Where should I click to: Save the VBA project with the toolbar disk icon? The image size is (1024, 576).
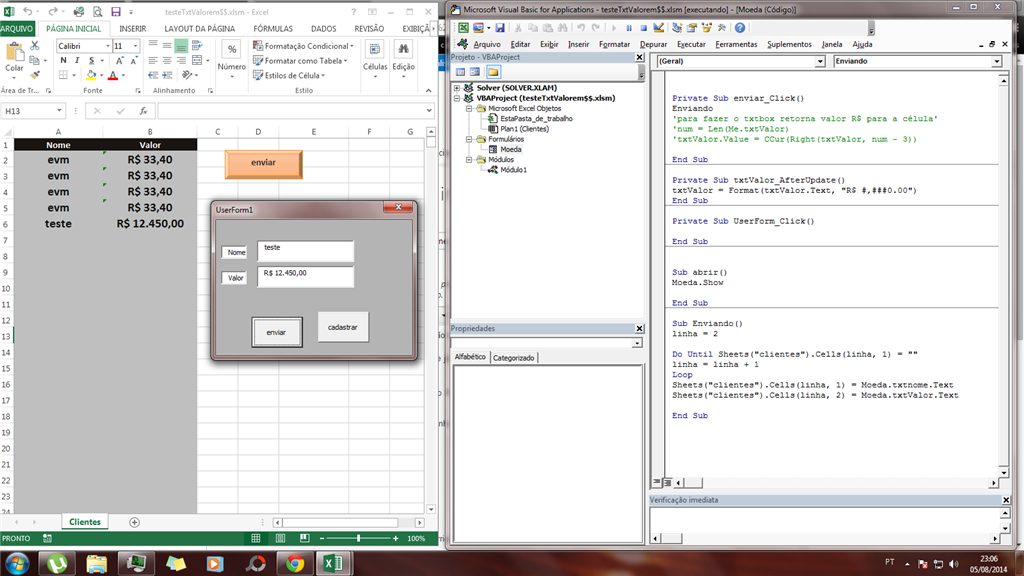pyautogui.click(x=500, y=27)
